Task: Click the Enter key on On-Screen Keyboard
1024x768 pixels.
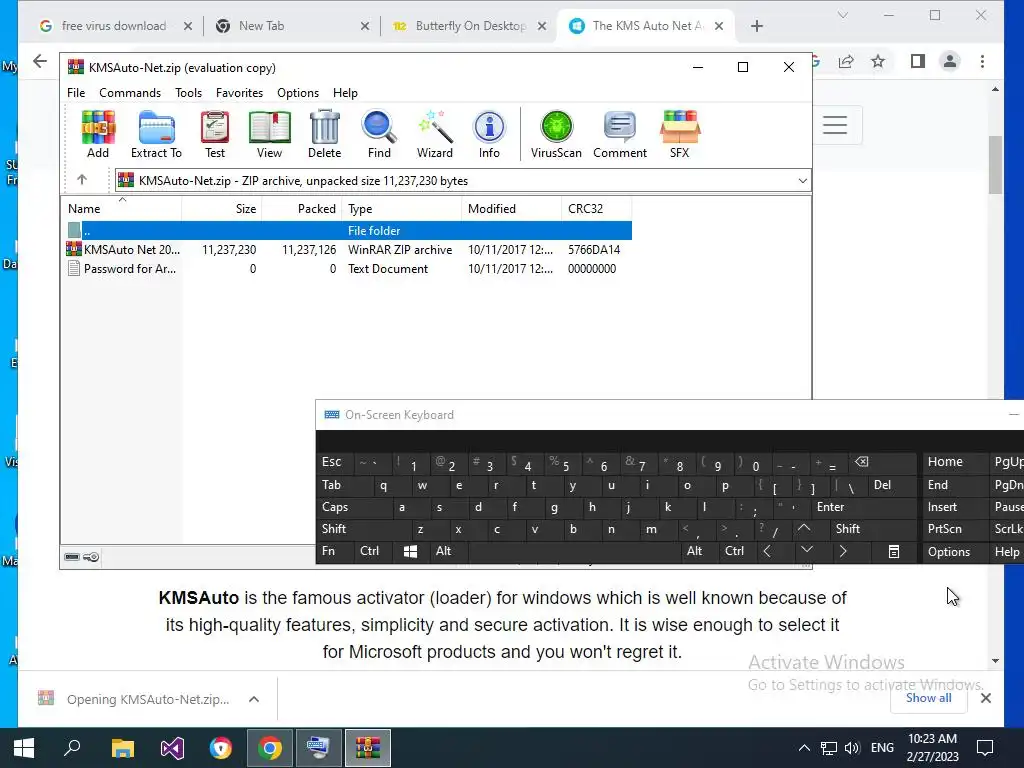Action: point(864,507)
